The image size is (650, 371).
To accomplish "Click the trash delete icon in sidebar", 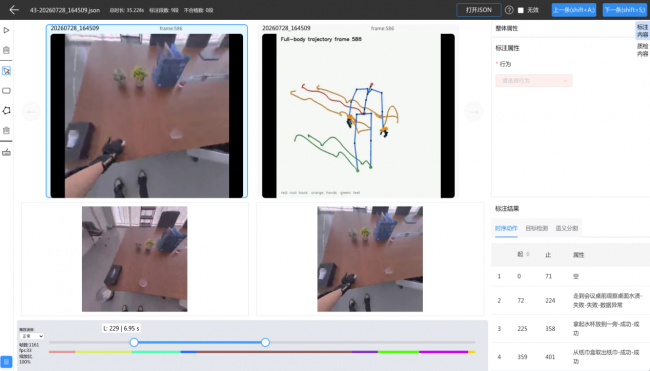I will (x=6, y=131).
